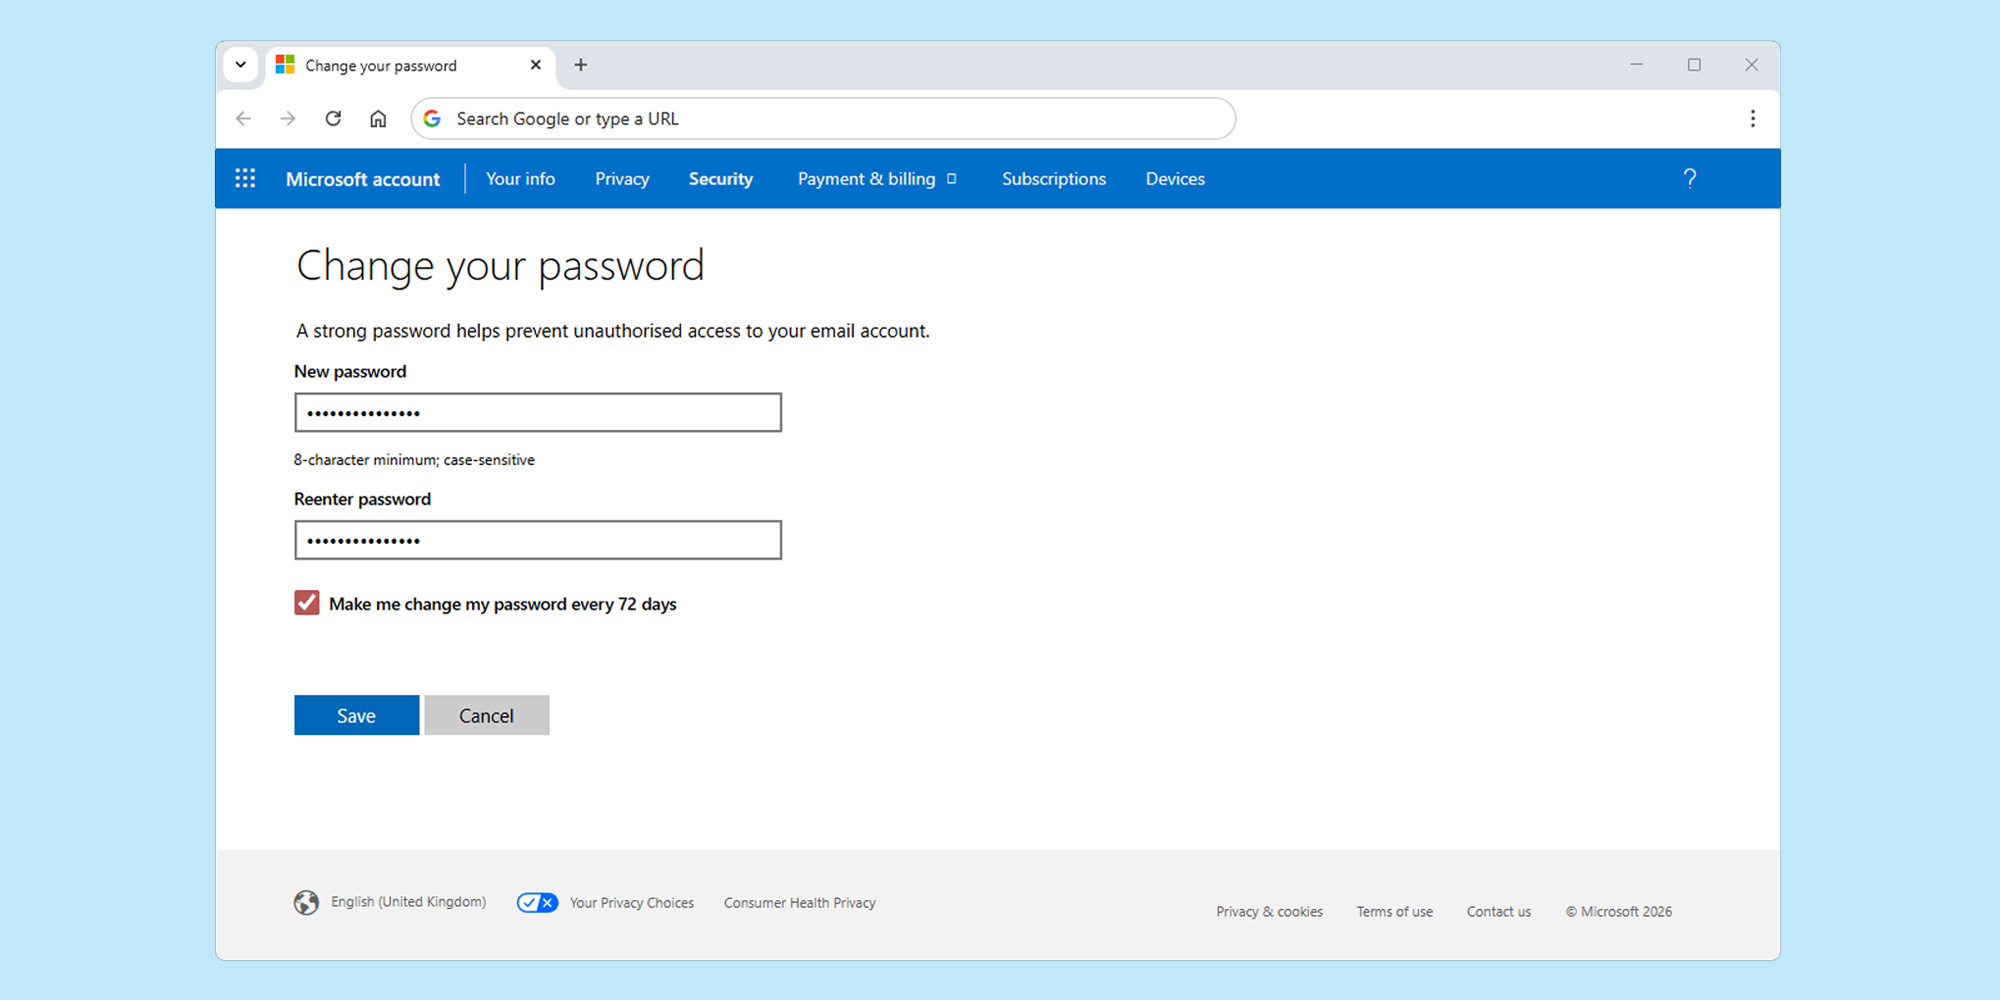Click the help question mark icon
Image resolution: width=2000 pixels, height=1000 pixels.
[1690, 178]
